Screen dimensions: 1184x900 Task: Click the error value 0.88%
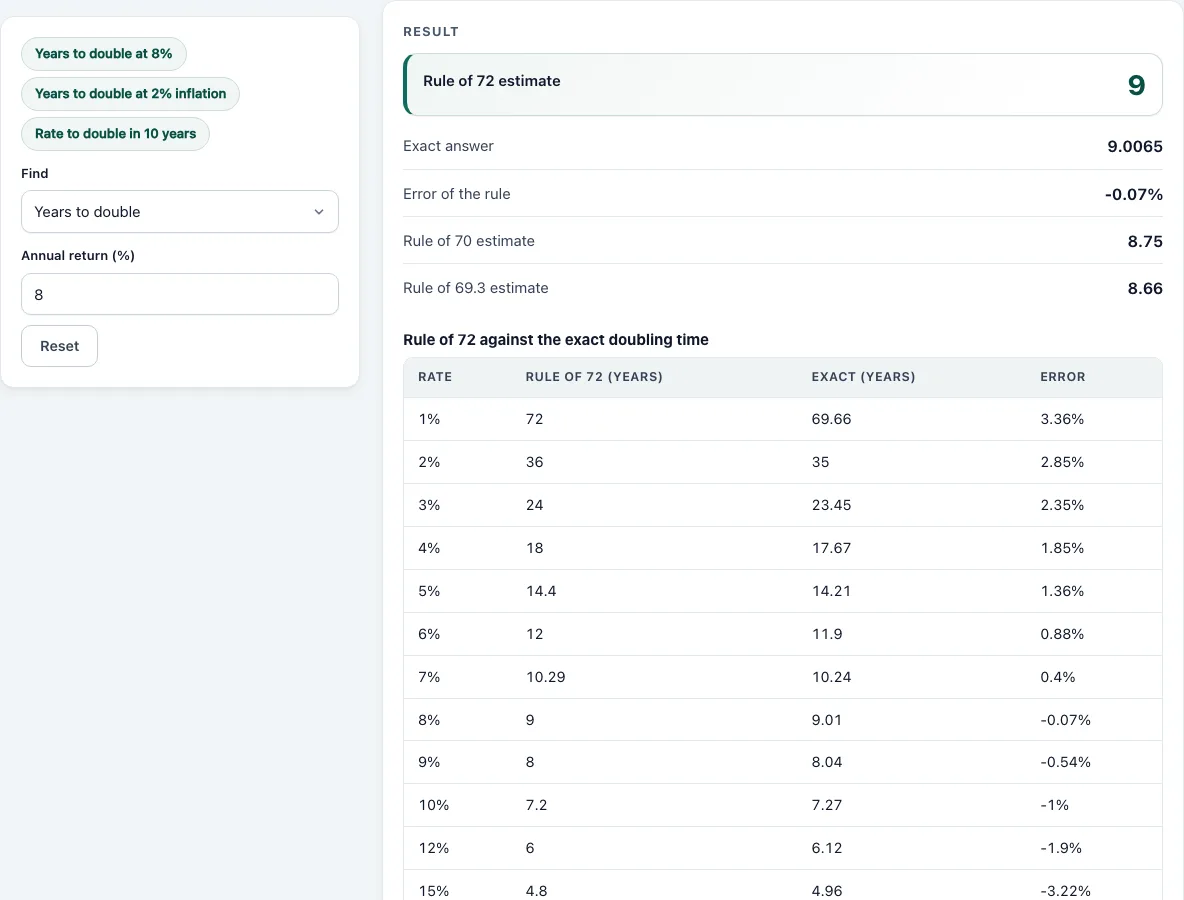(x=1062, y=634)
